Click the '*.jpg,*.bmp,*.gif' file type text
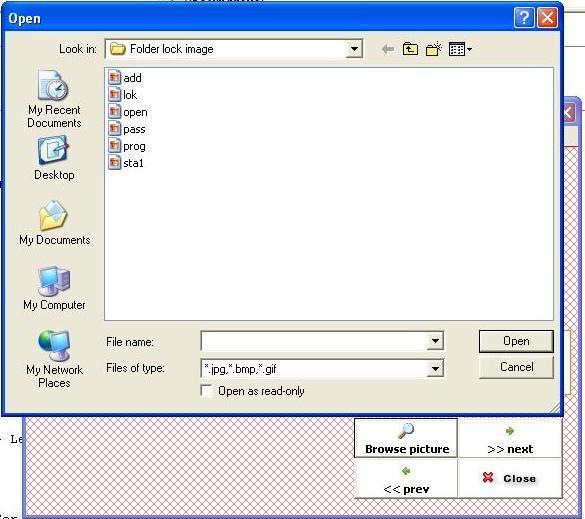The image size is (585, 519). (x=241, y=369)
